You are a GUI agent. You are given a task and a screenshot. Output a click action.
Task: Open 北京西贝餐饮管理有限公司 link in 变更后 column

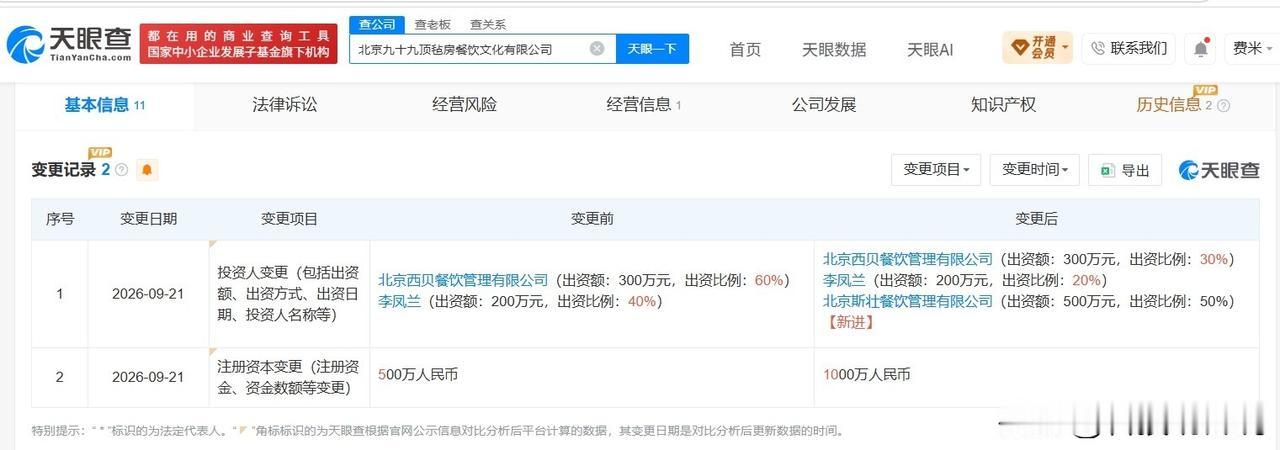pyautogui.click(x=908, y=259)
